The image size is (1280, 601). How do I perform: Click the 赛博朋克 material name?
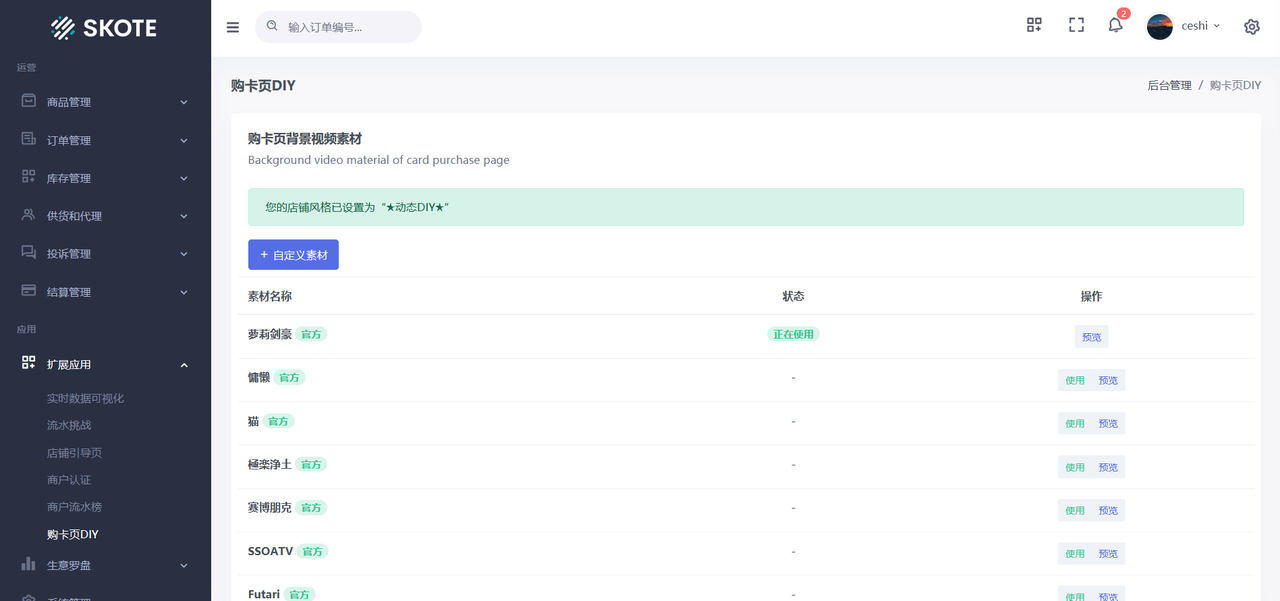tap(270, 508)
